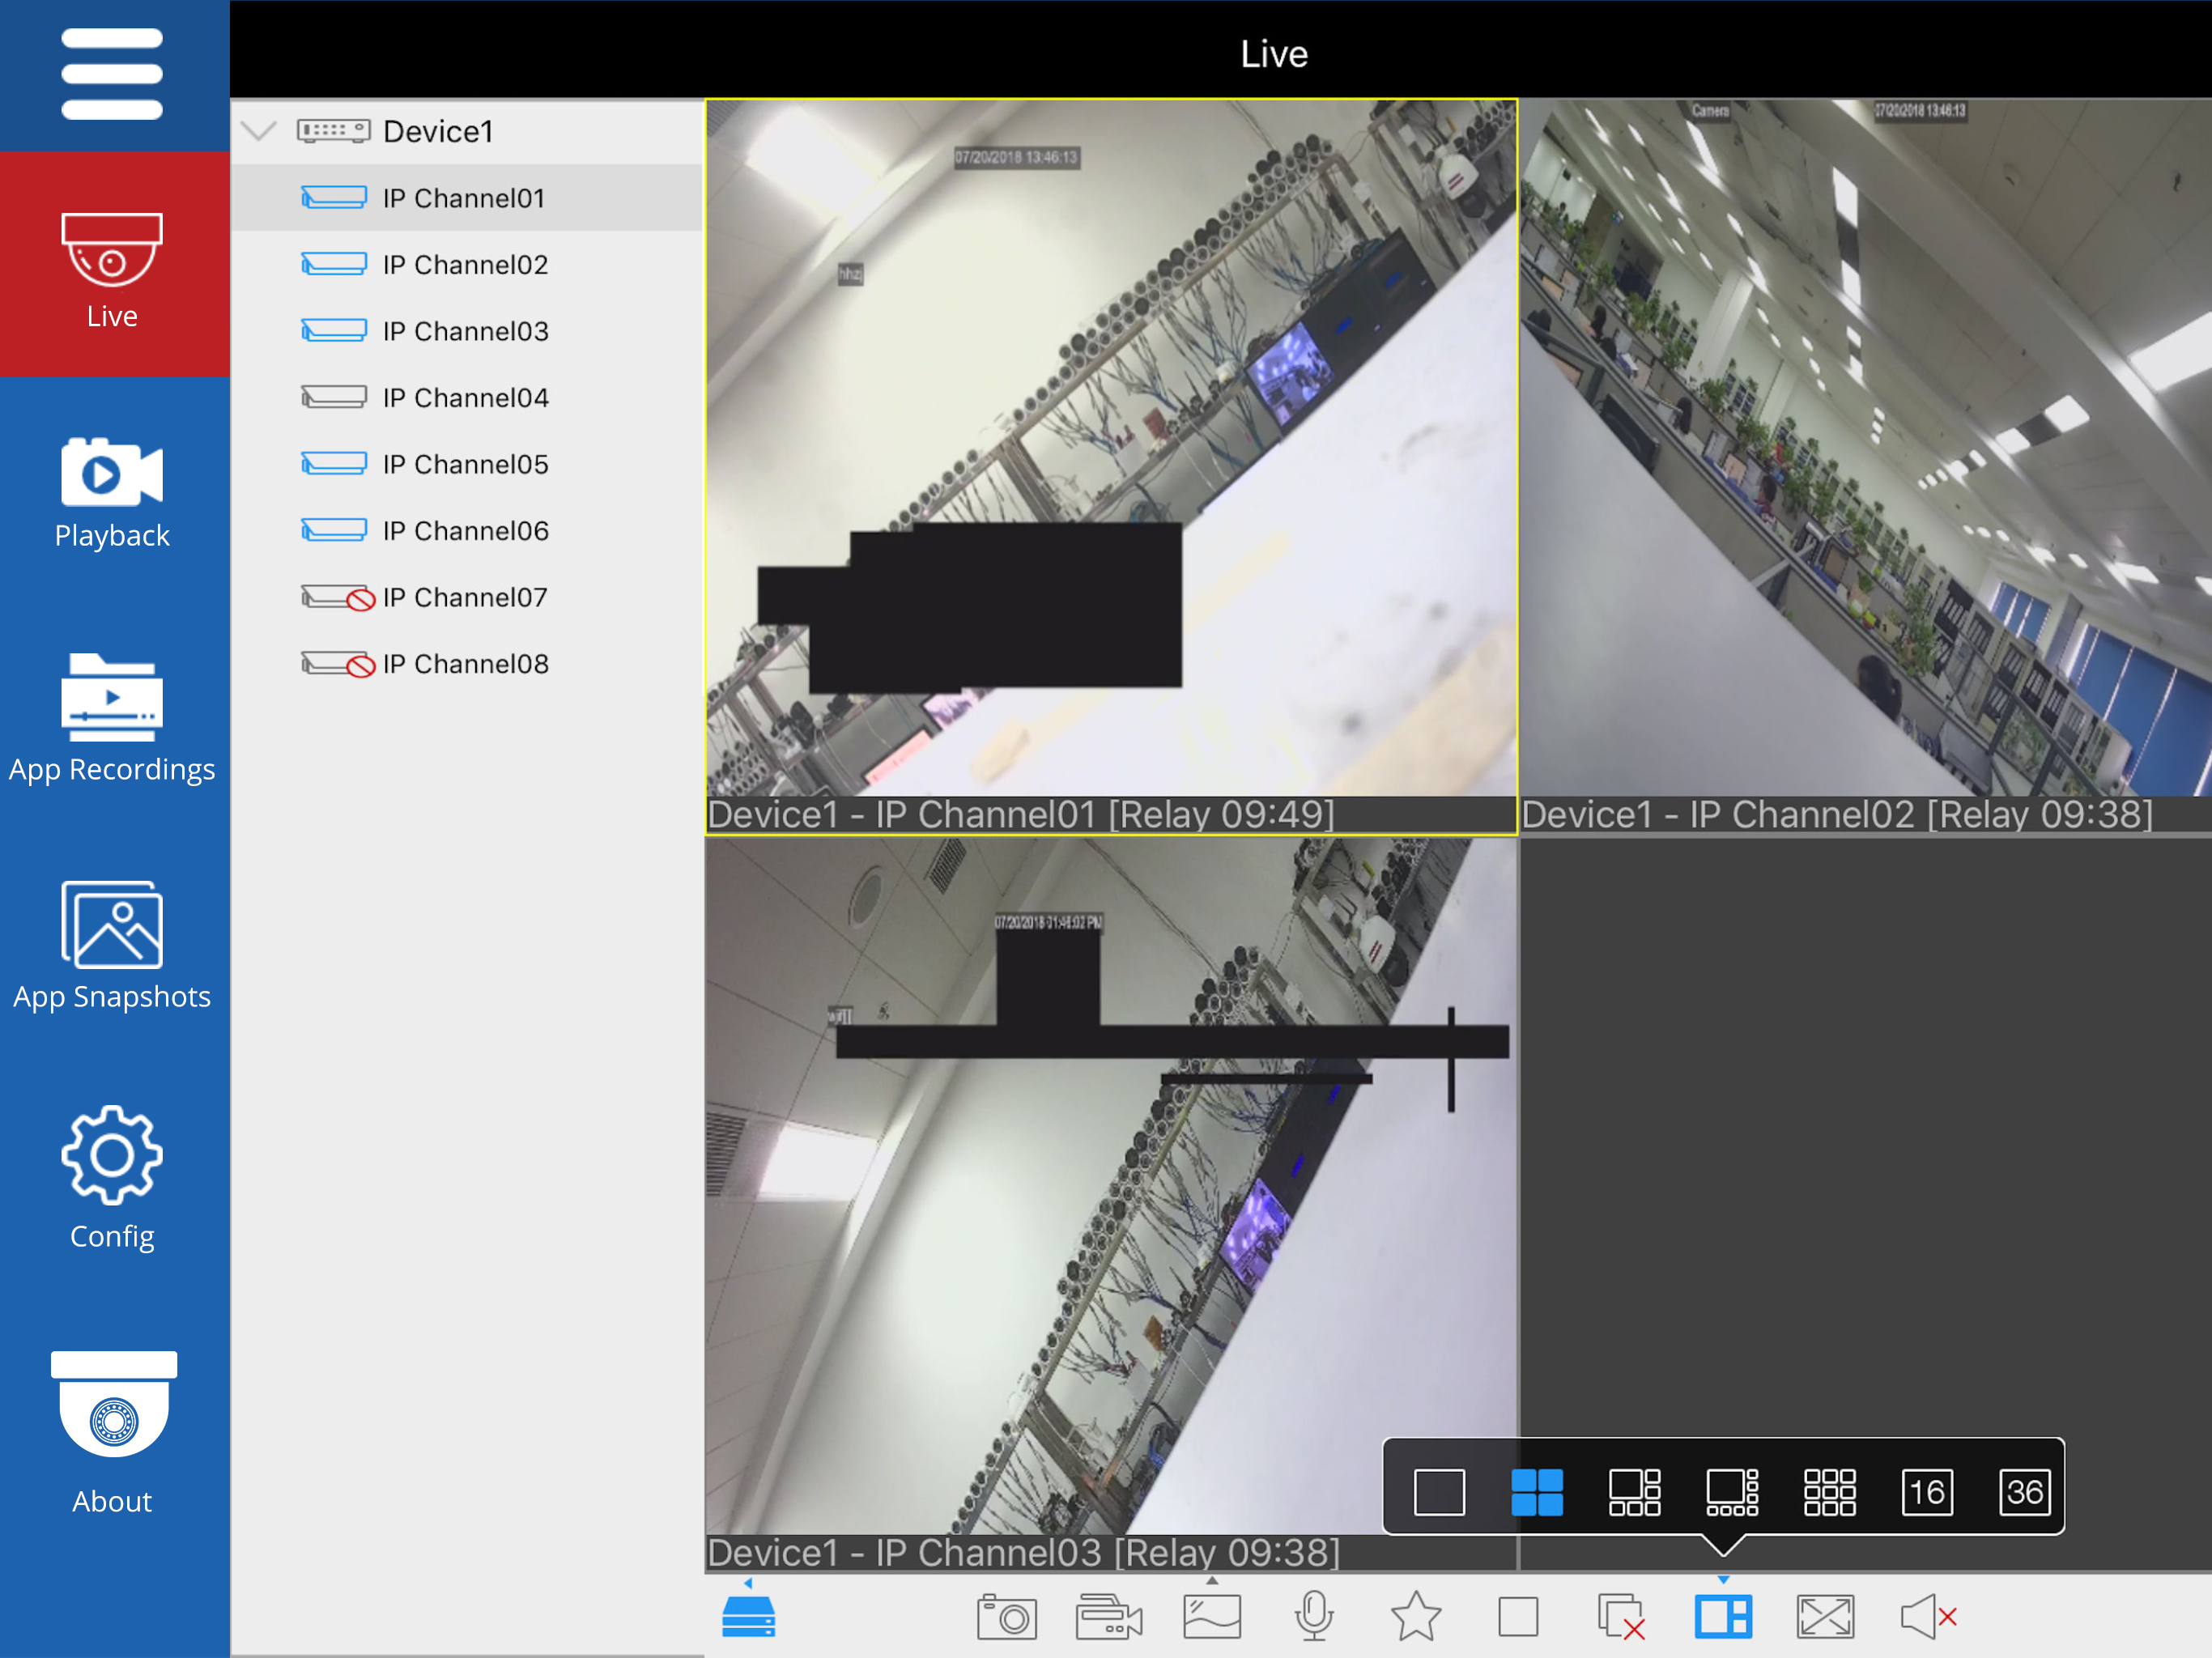Screen dimensions: 2212x1658
Task: Add to favorites with star icon
Action: click(1416, 1616)
